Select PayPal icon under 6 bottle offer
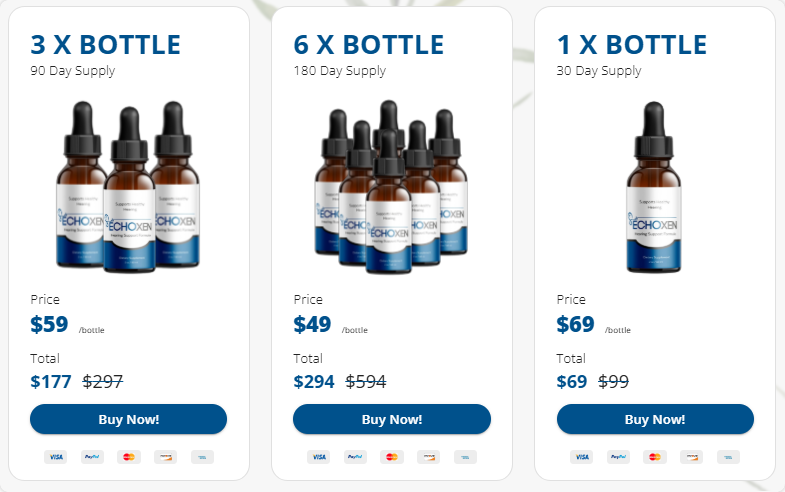This screenshot has width=785, height=492. [x=355, y=456]
